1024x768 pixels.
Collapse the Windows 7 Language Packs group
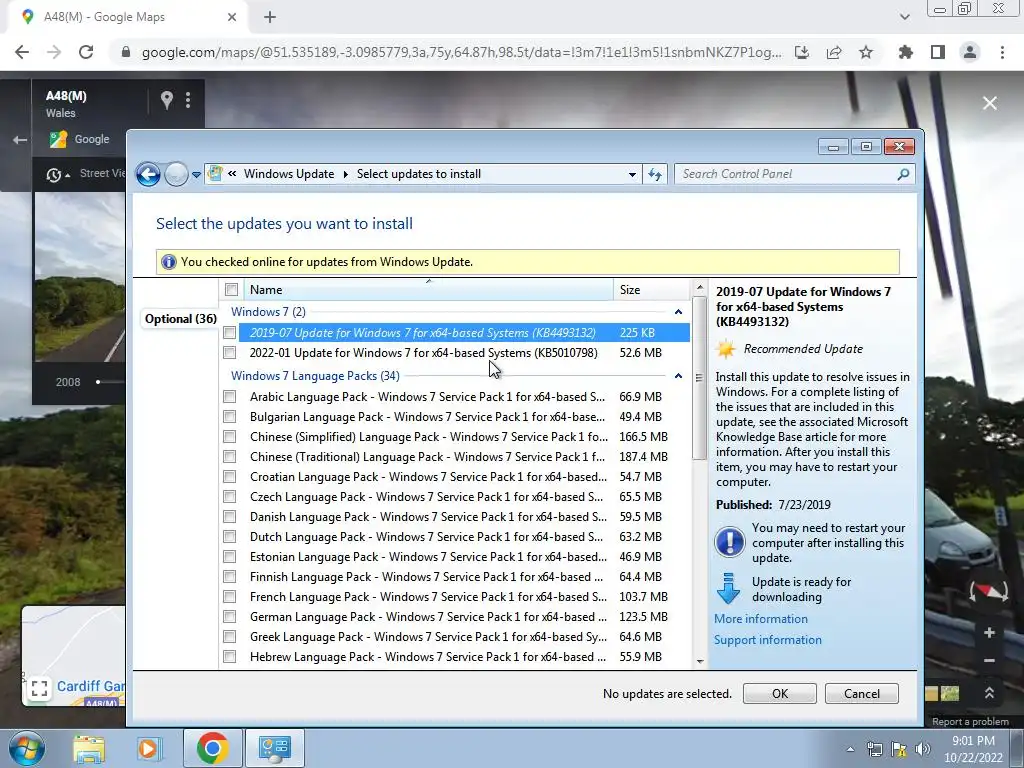click(x=678, y=376)
